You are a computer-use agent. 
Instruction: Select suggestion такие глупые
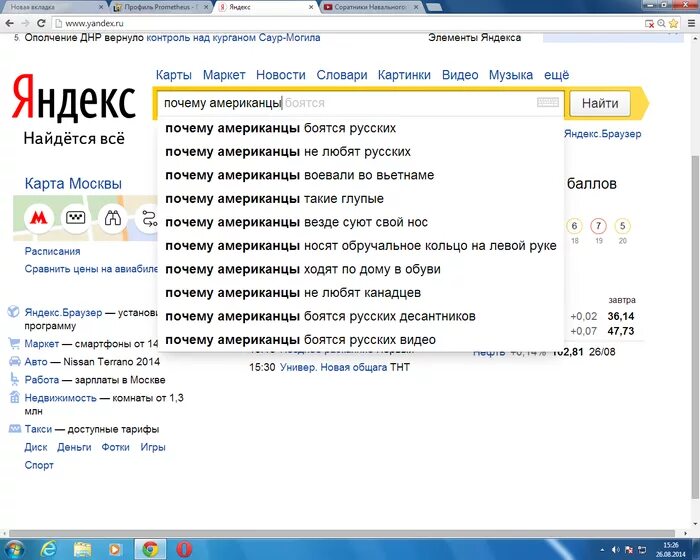361,199
